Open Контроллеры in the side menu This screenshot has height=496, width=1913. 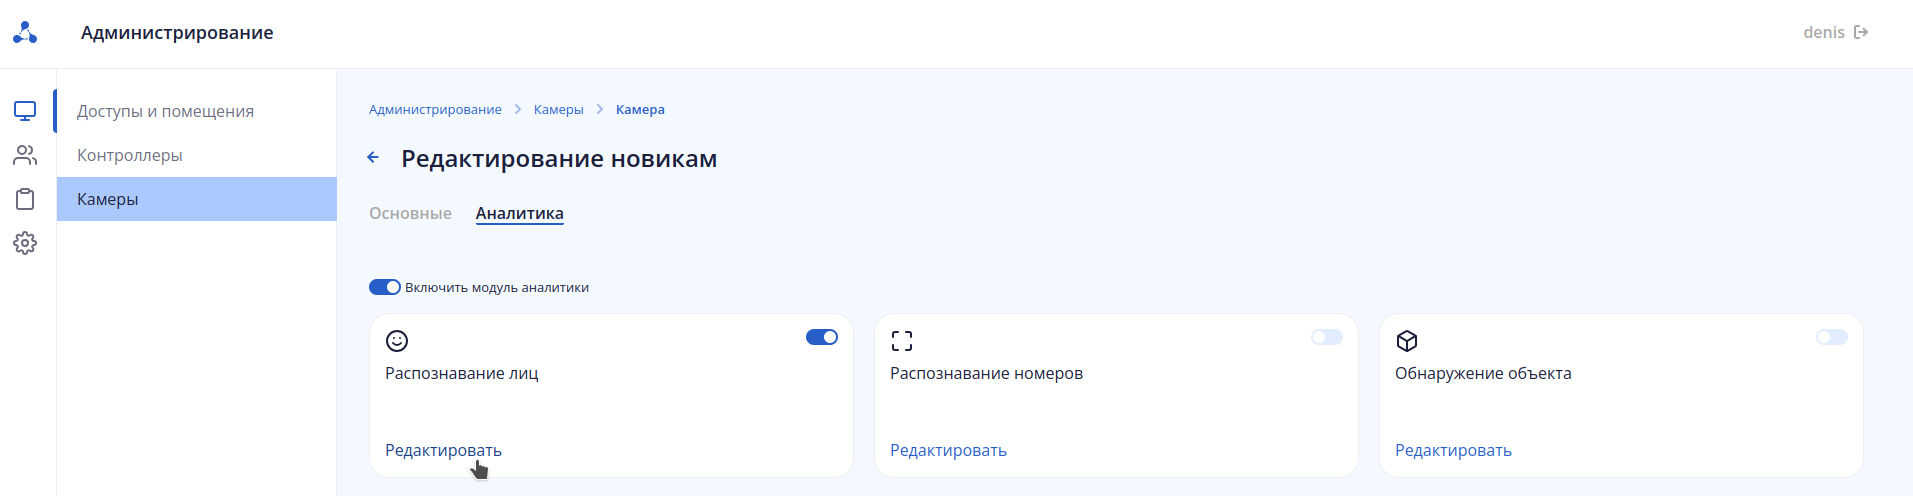(x=130, y=155)
